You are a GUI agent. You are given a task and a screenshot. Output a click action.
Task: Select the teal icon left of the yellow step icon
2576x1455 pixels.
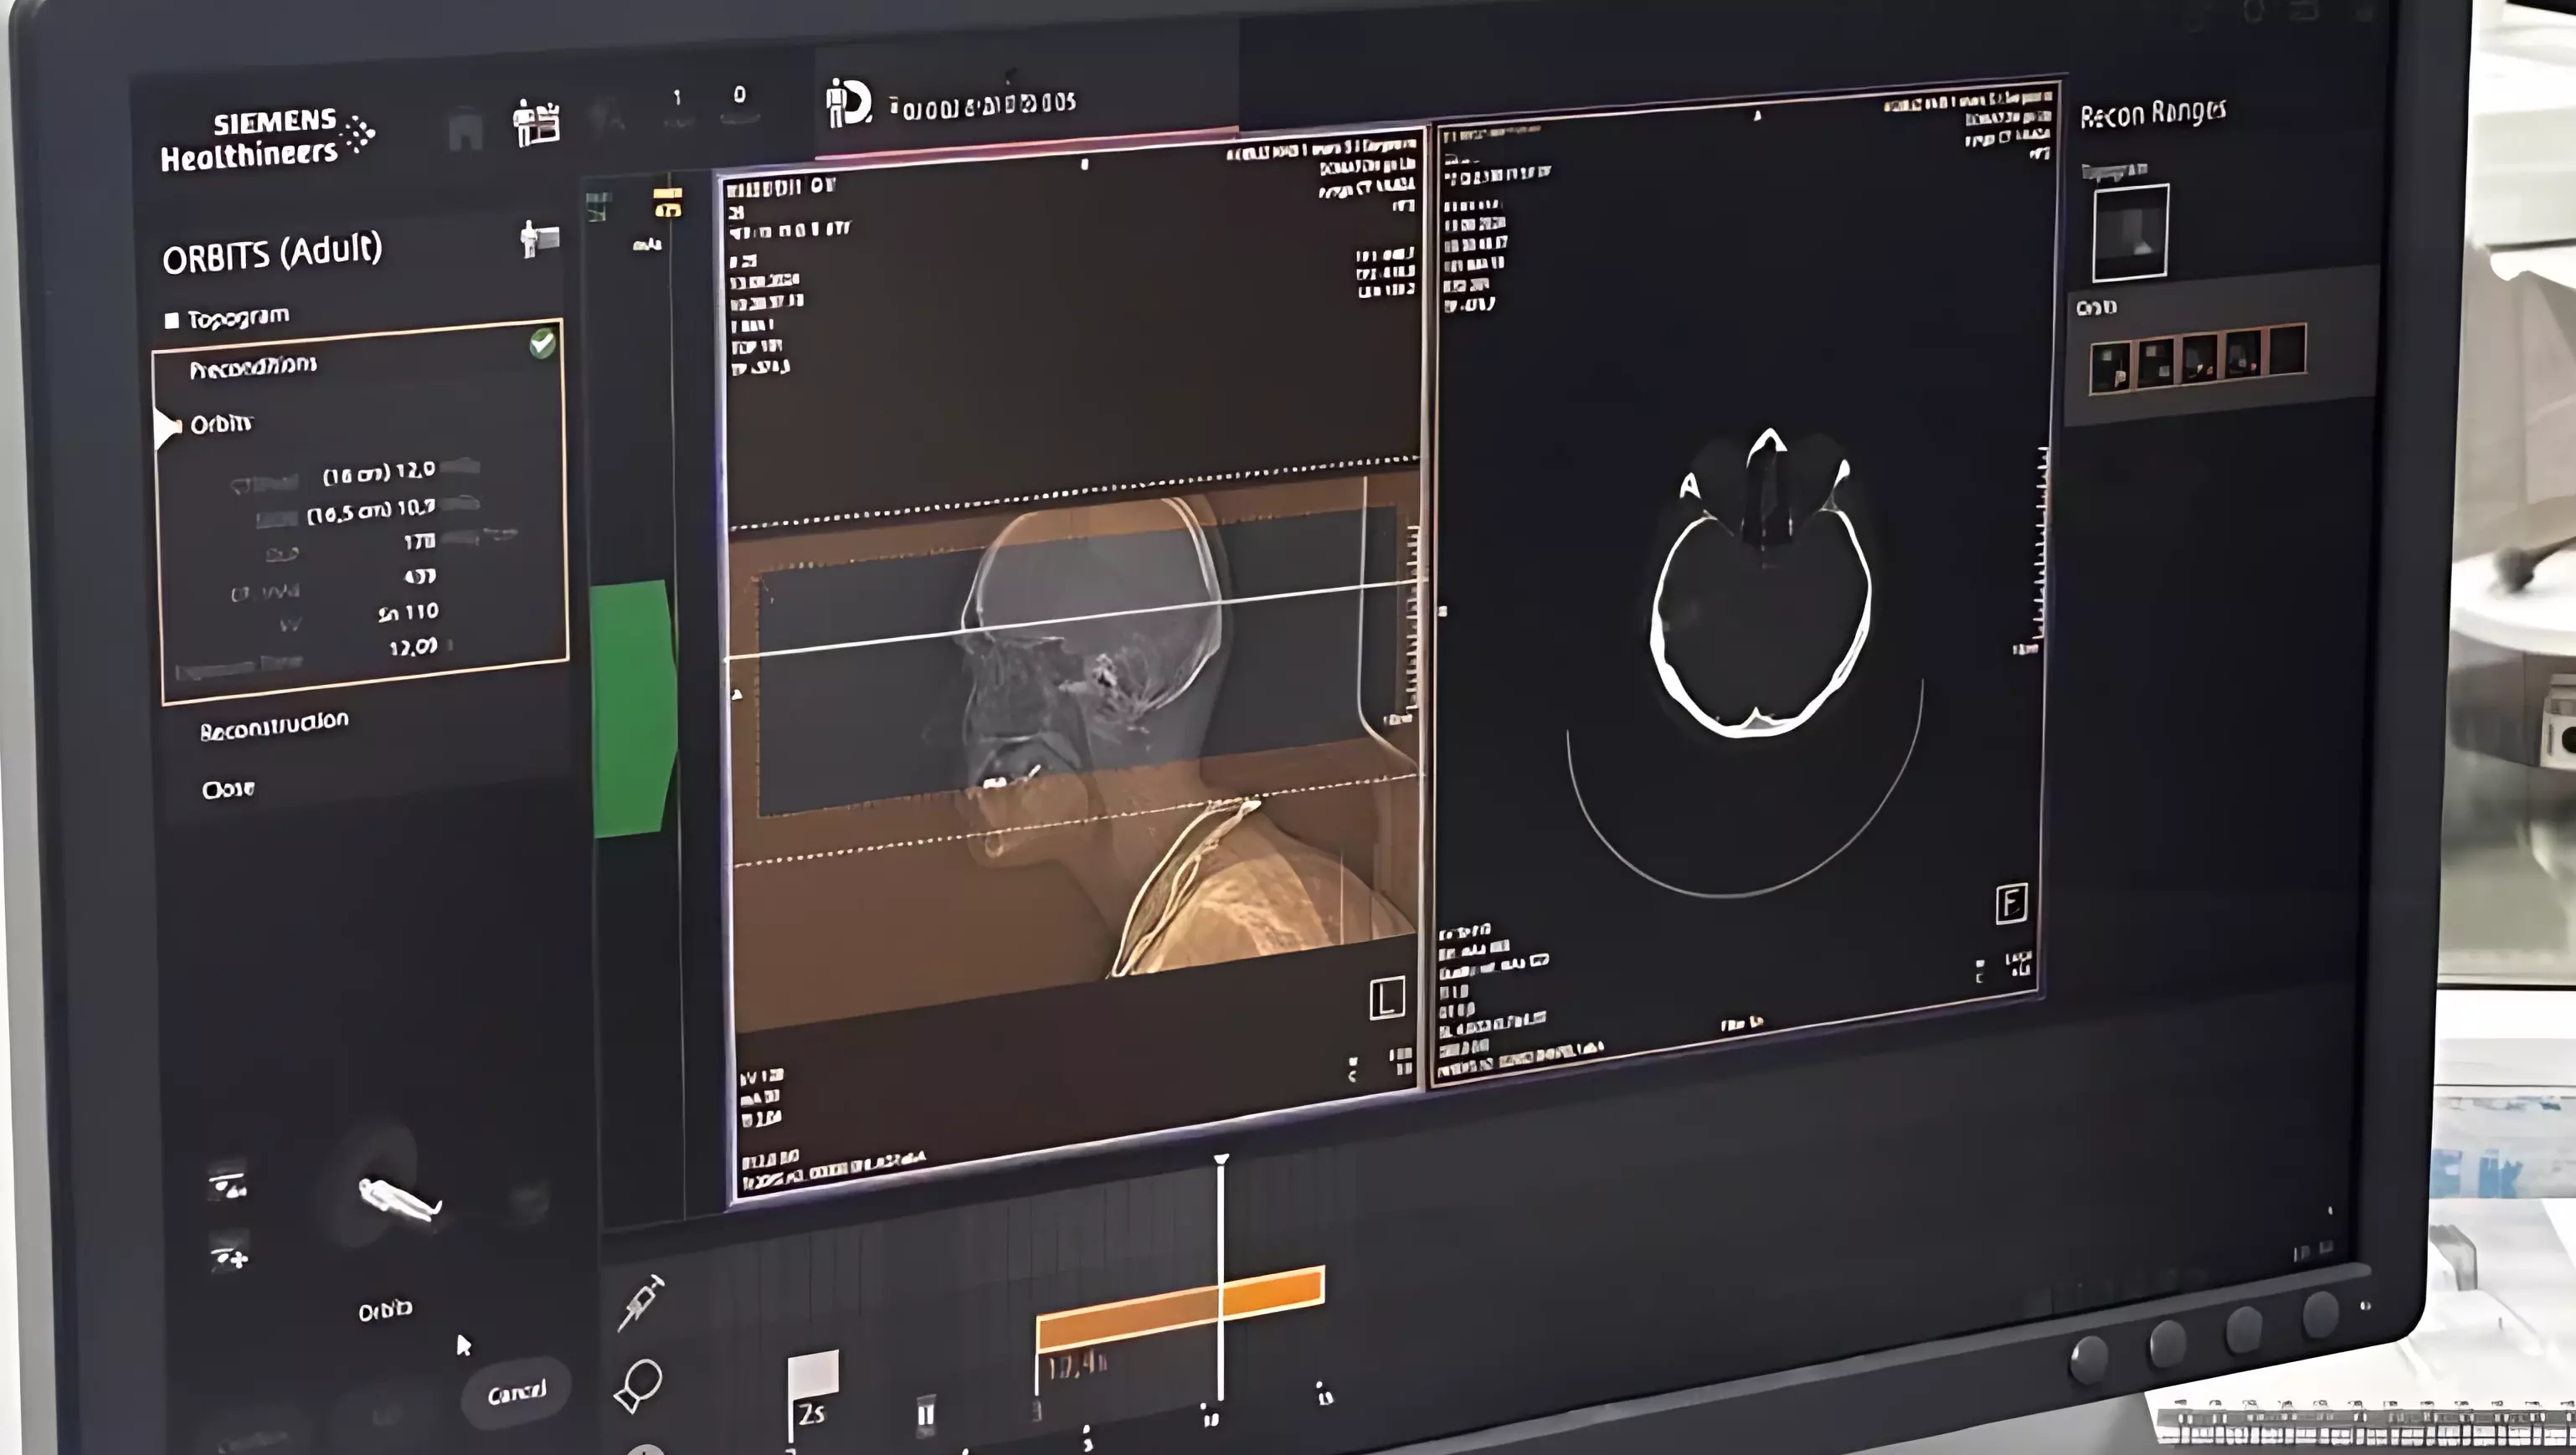pyautogui.click(x=598, y=206)
